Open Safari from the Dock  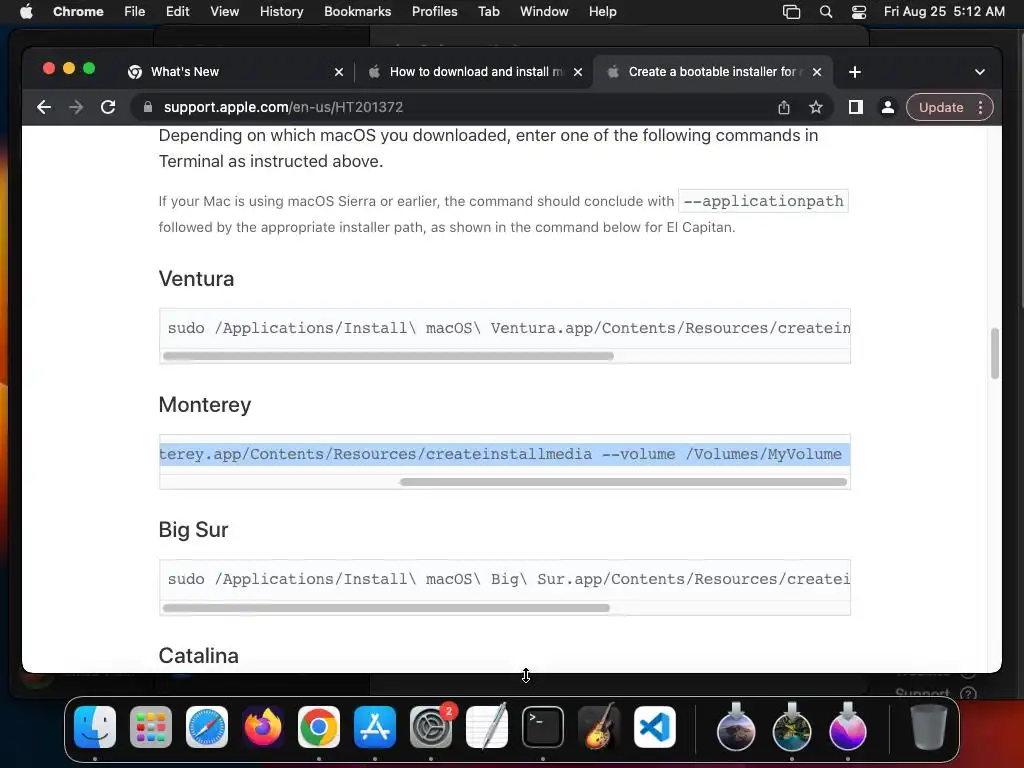tap(207, 727)
